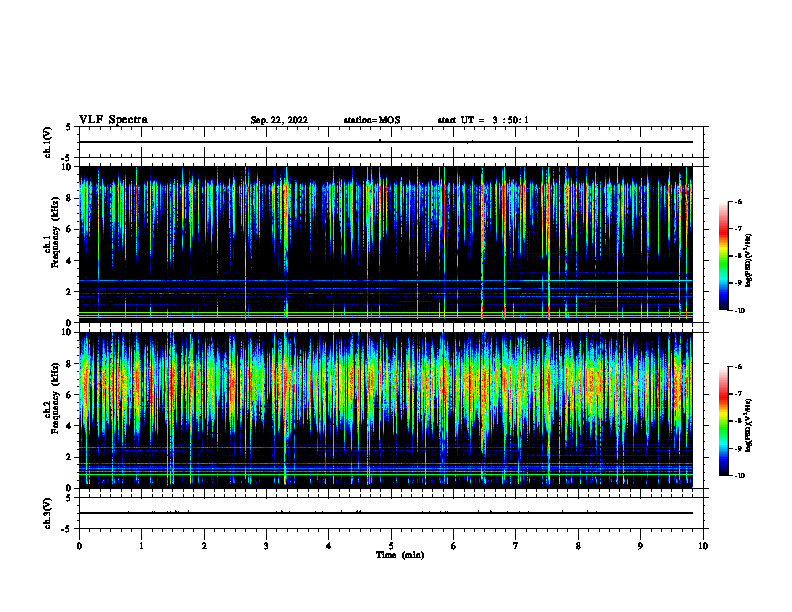Click the 5 tick label on Time axis

point(391,546)
